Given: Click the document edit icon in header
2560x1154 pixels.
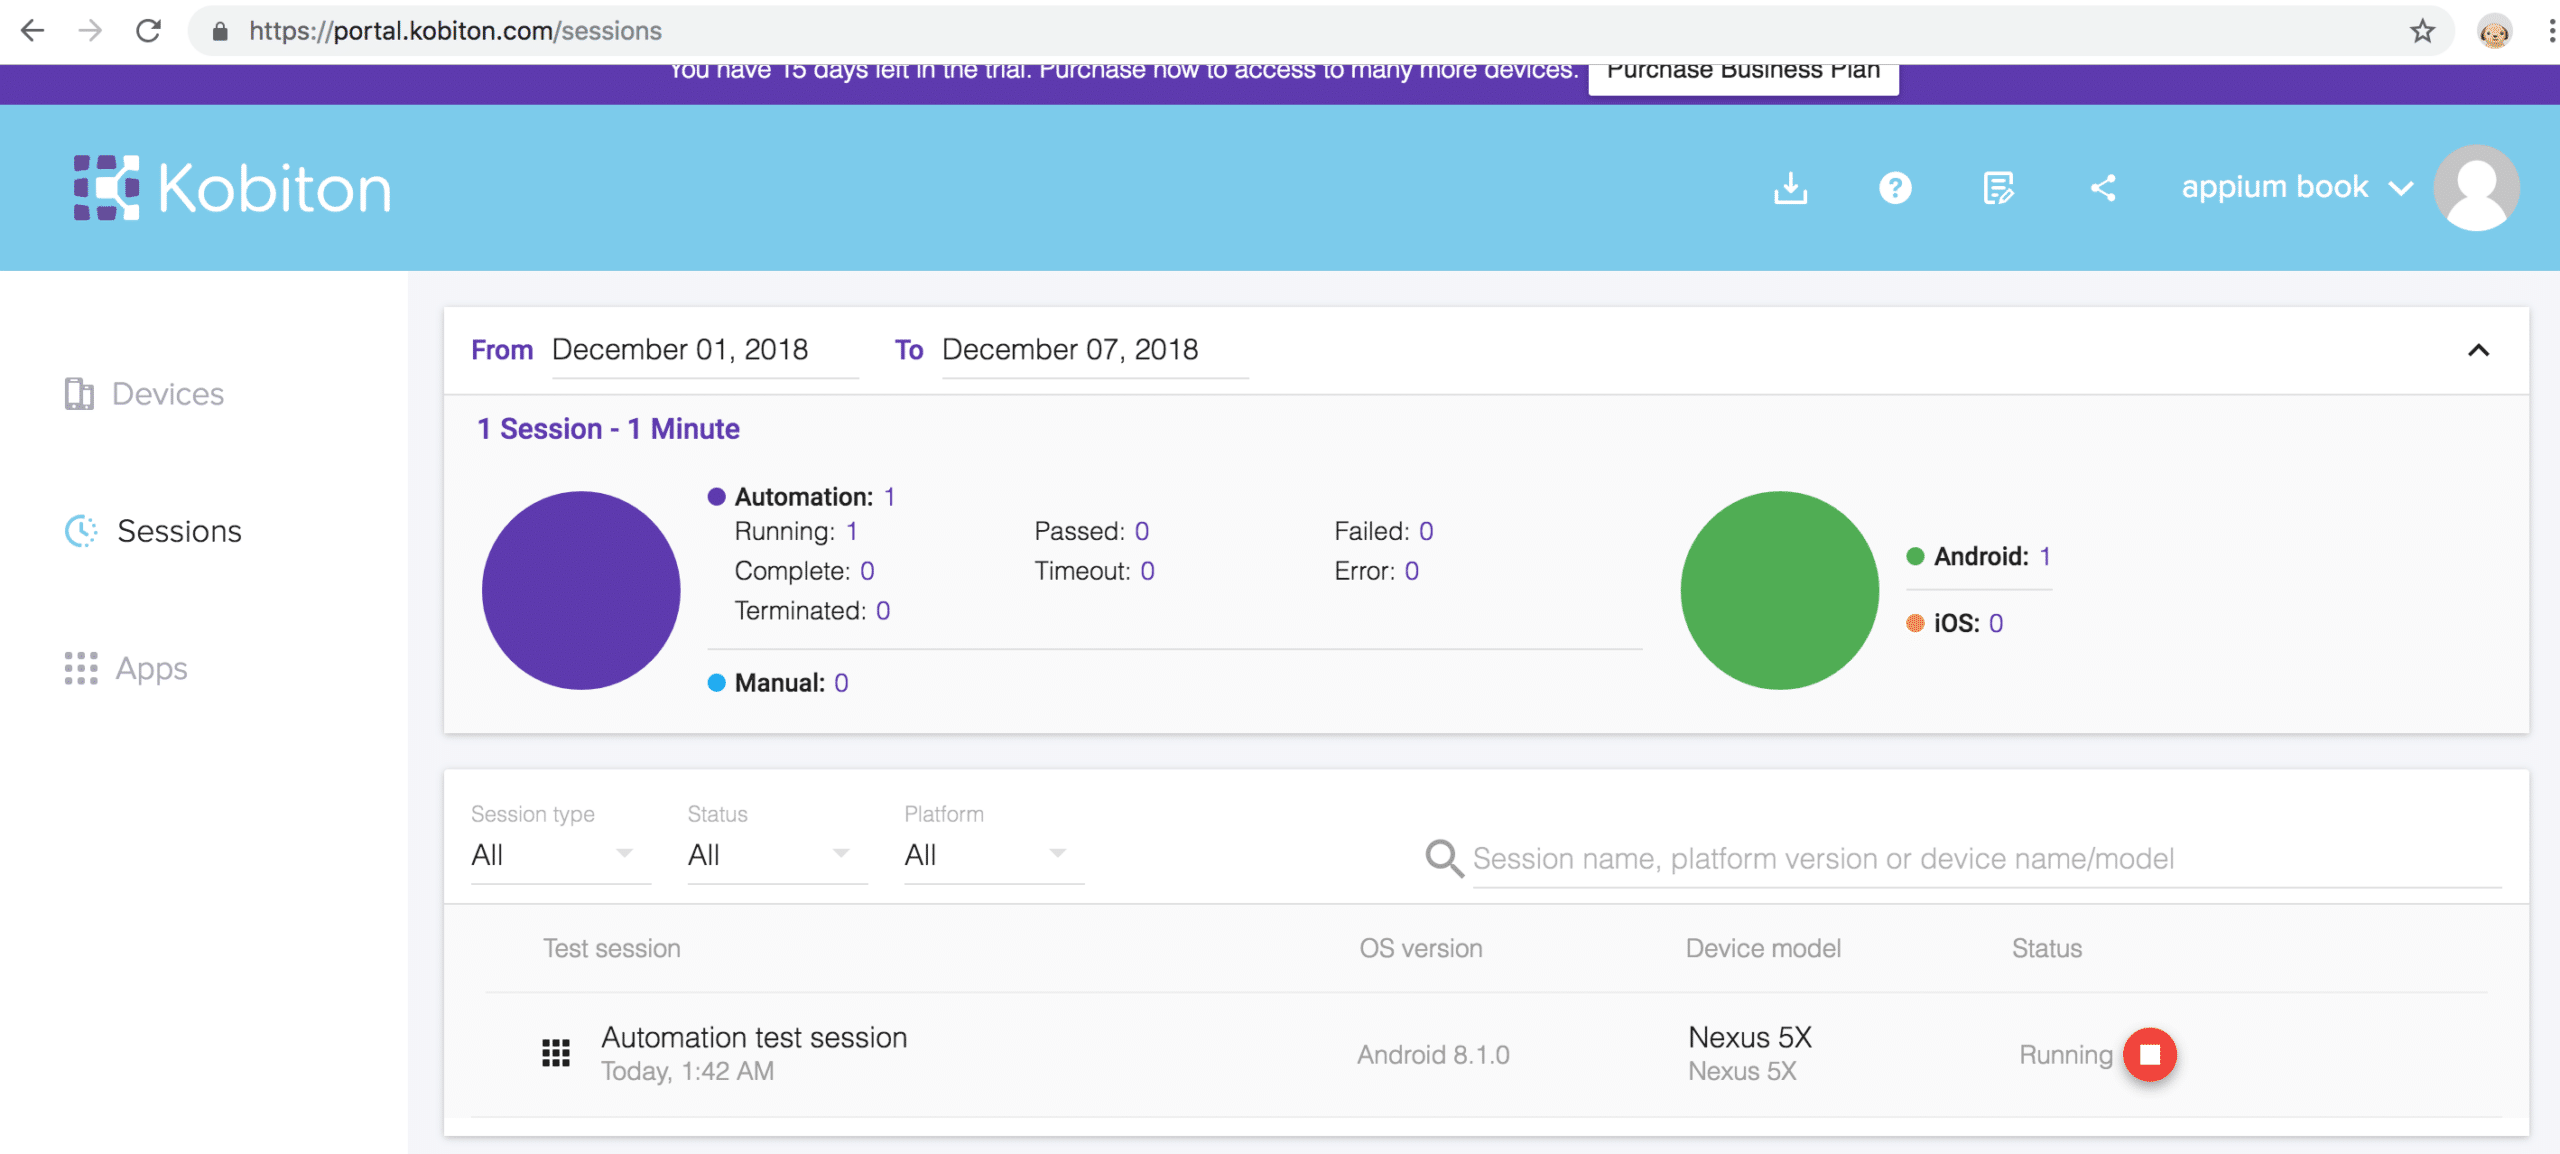Looking at the screenshot, I should coord(1998,188).
